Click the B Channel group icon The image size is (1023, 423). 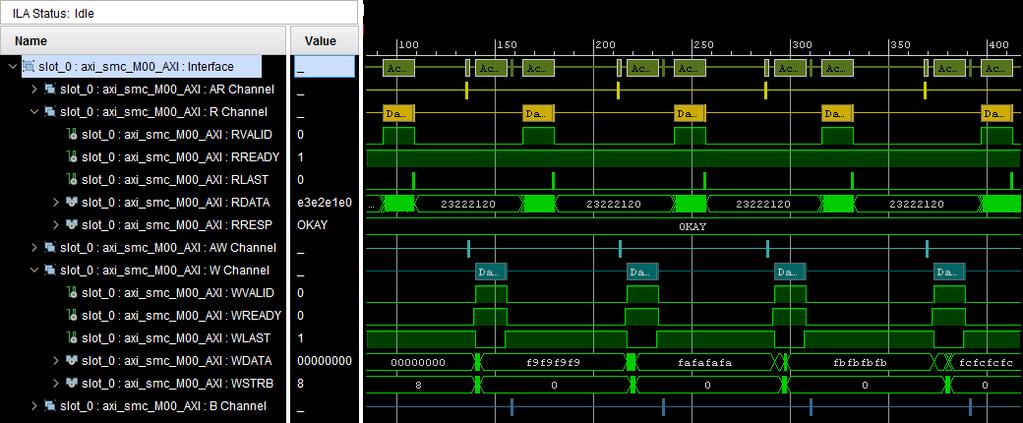pos(50,405)
